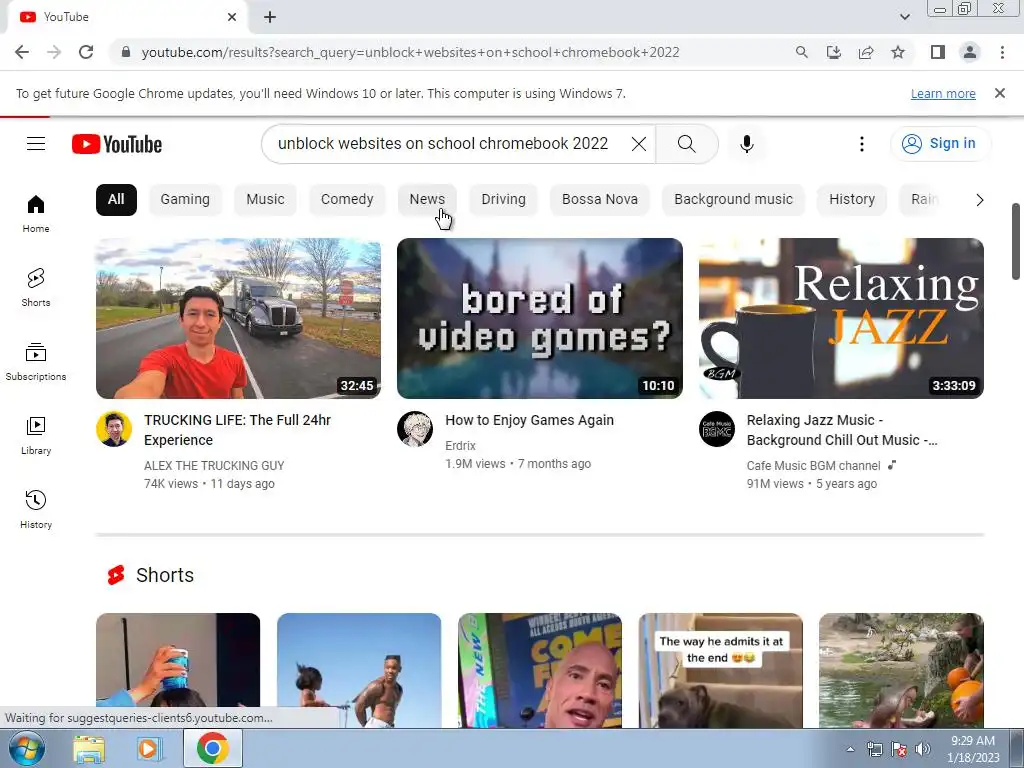Select the Driving filter chip
Image resolution: width=1024 pixels, height=768 pixels.
click(x=504, y=199)
